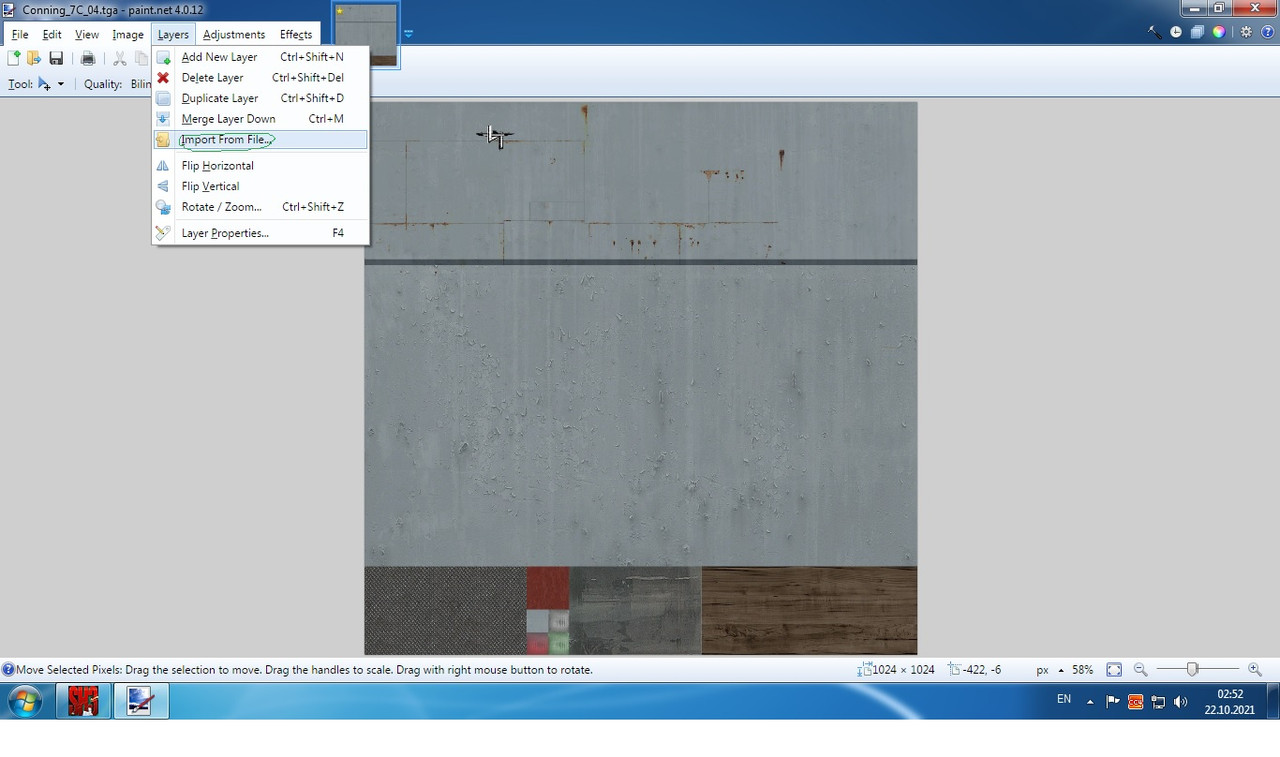
Task: Click the 58% zoom percentage value
Action: coord(1083,670)
